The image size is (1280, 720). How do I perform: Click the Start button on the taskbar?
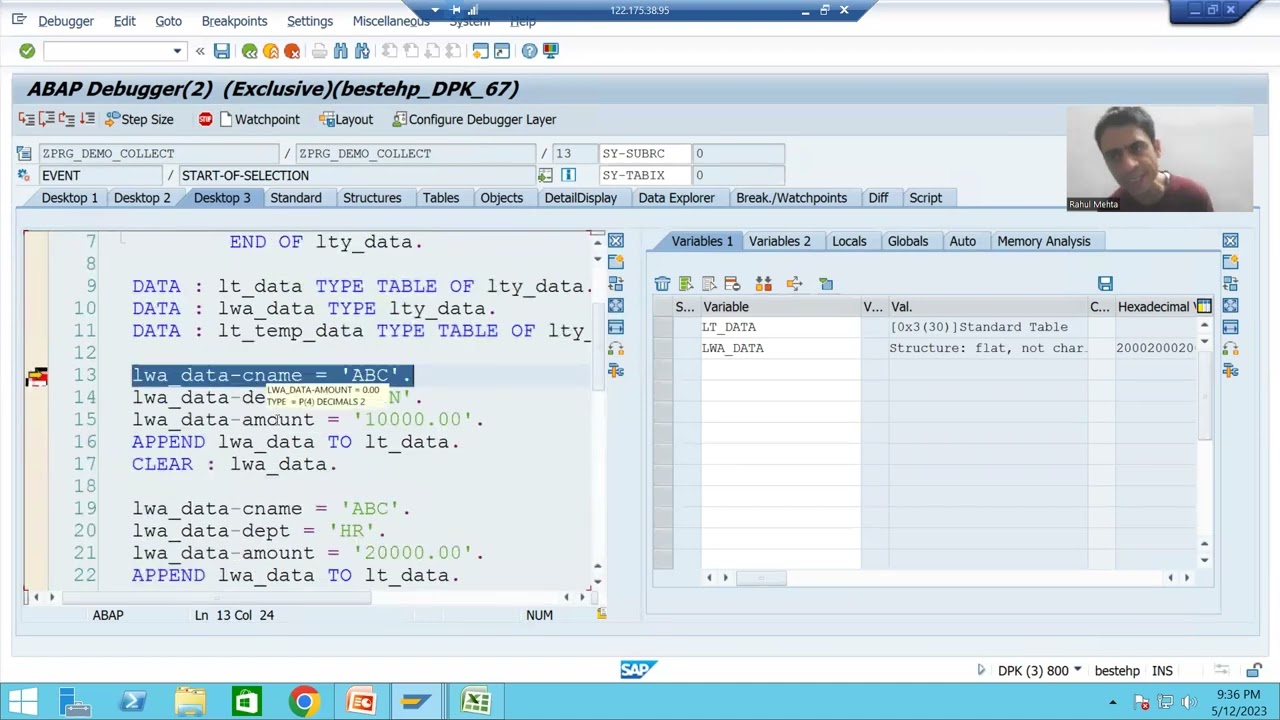pos(24,701)
